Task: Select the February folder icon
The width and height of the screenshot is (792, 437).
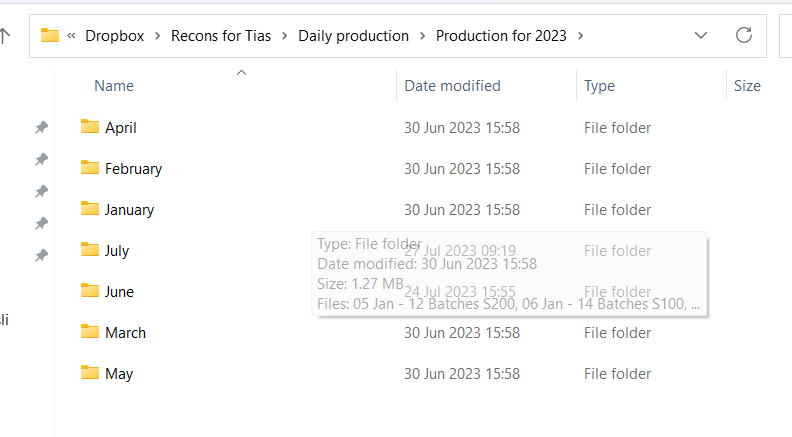Action: 90,168
